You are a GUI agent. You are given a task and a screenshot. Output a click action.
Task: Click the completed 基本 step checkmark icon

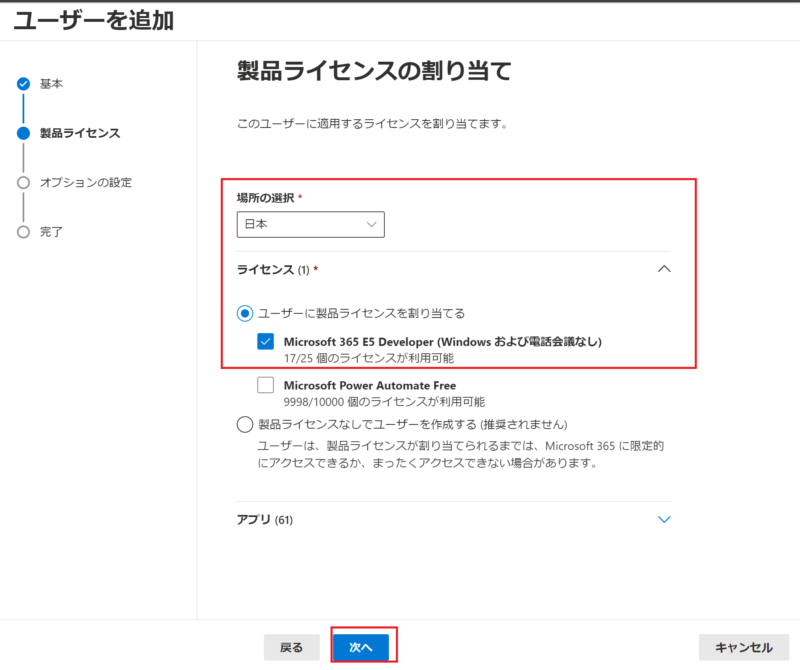[x=24, y=84]
